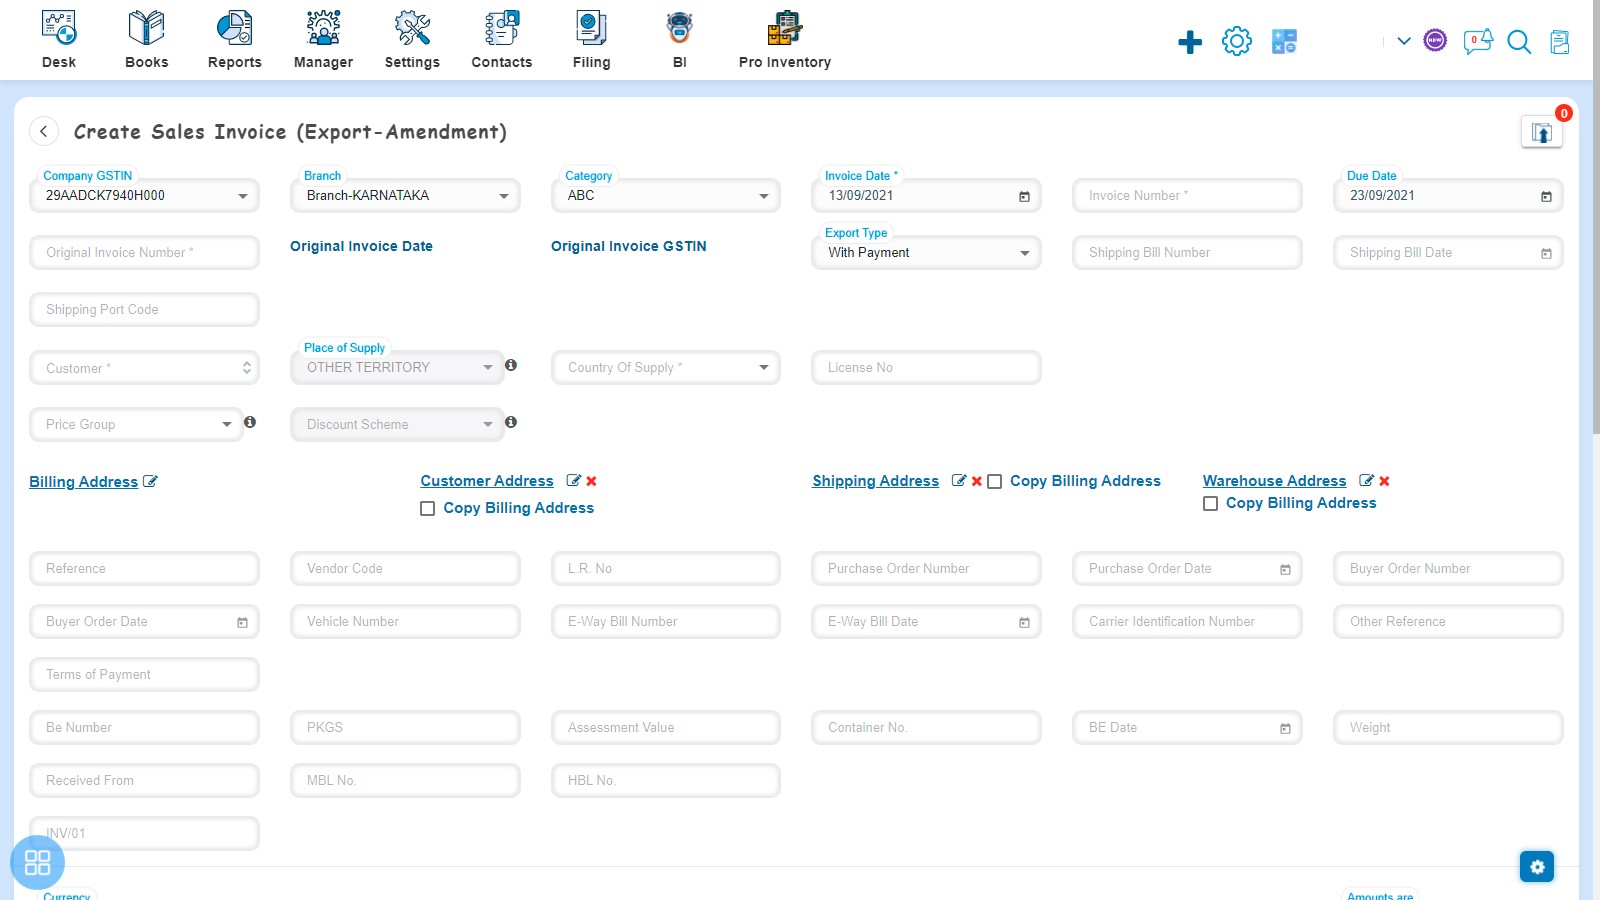This screenshot has width=1600, height=900.
Task: Edit Warehouse Address using pencil icon
Action: pos(1366,480)
